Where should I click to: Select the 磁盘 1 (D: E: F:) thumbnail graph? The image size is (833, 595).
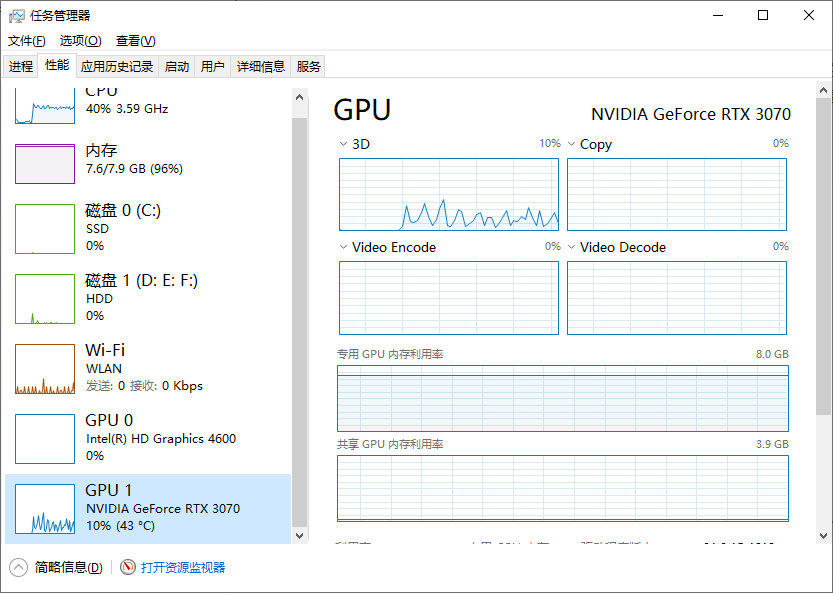(45, 299)
